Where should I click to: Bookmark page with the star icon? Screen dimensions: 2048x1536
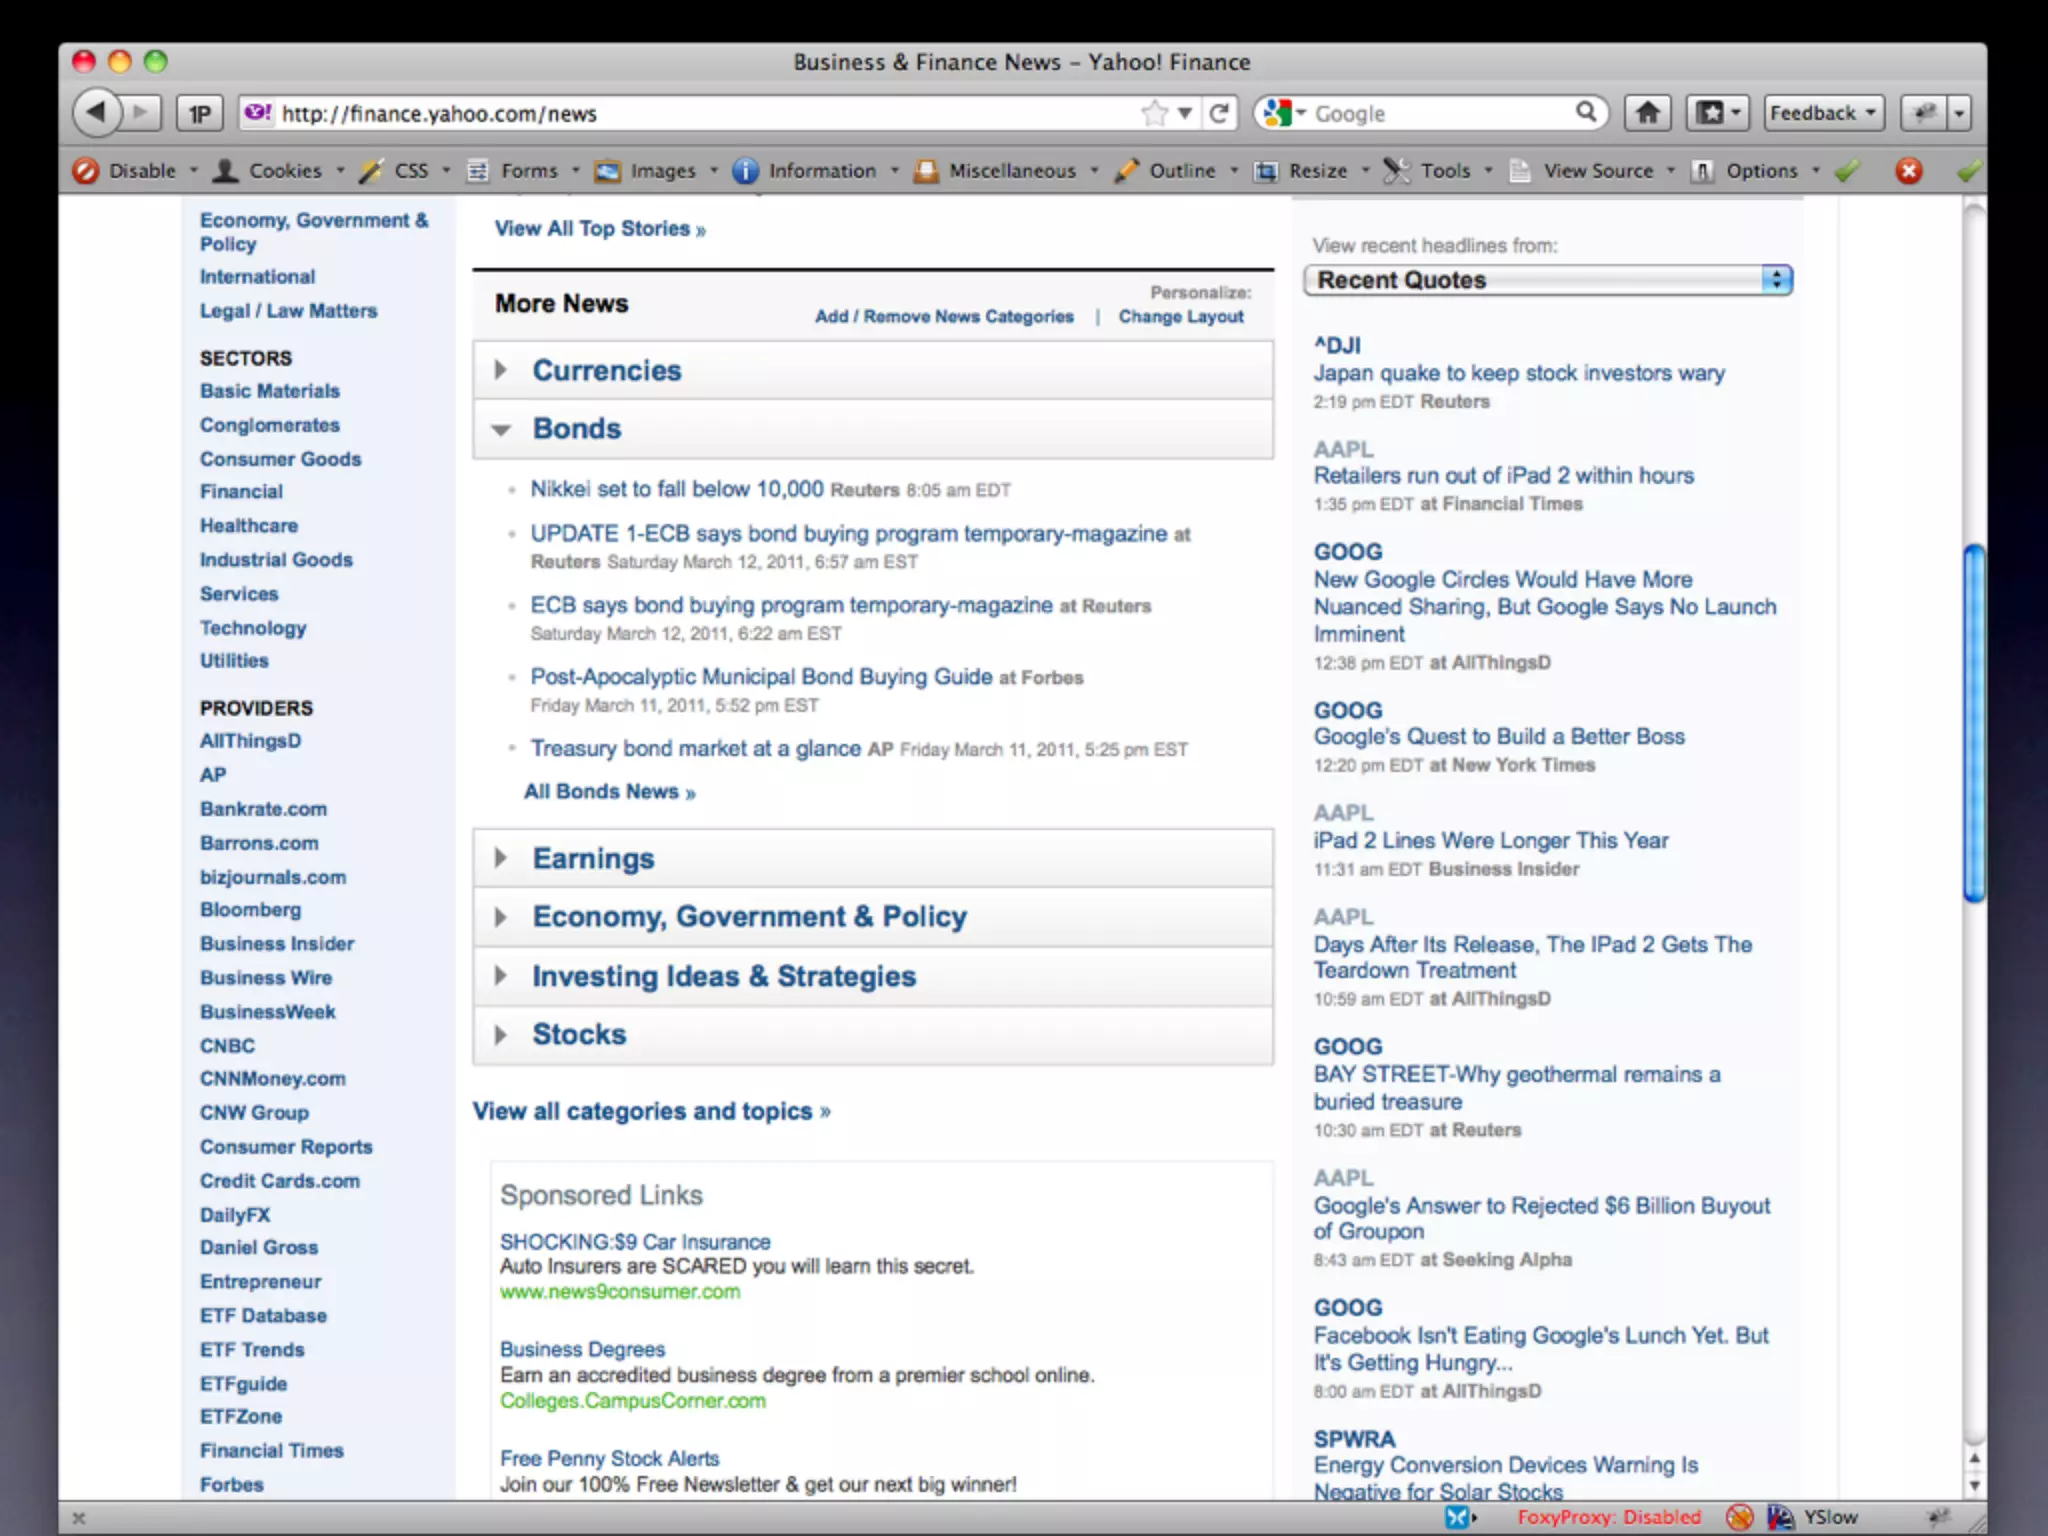click(x=1155, y=113)
